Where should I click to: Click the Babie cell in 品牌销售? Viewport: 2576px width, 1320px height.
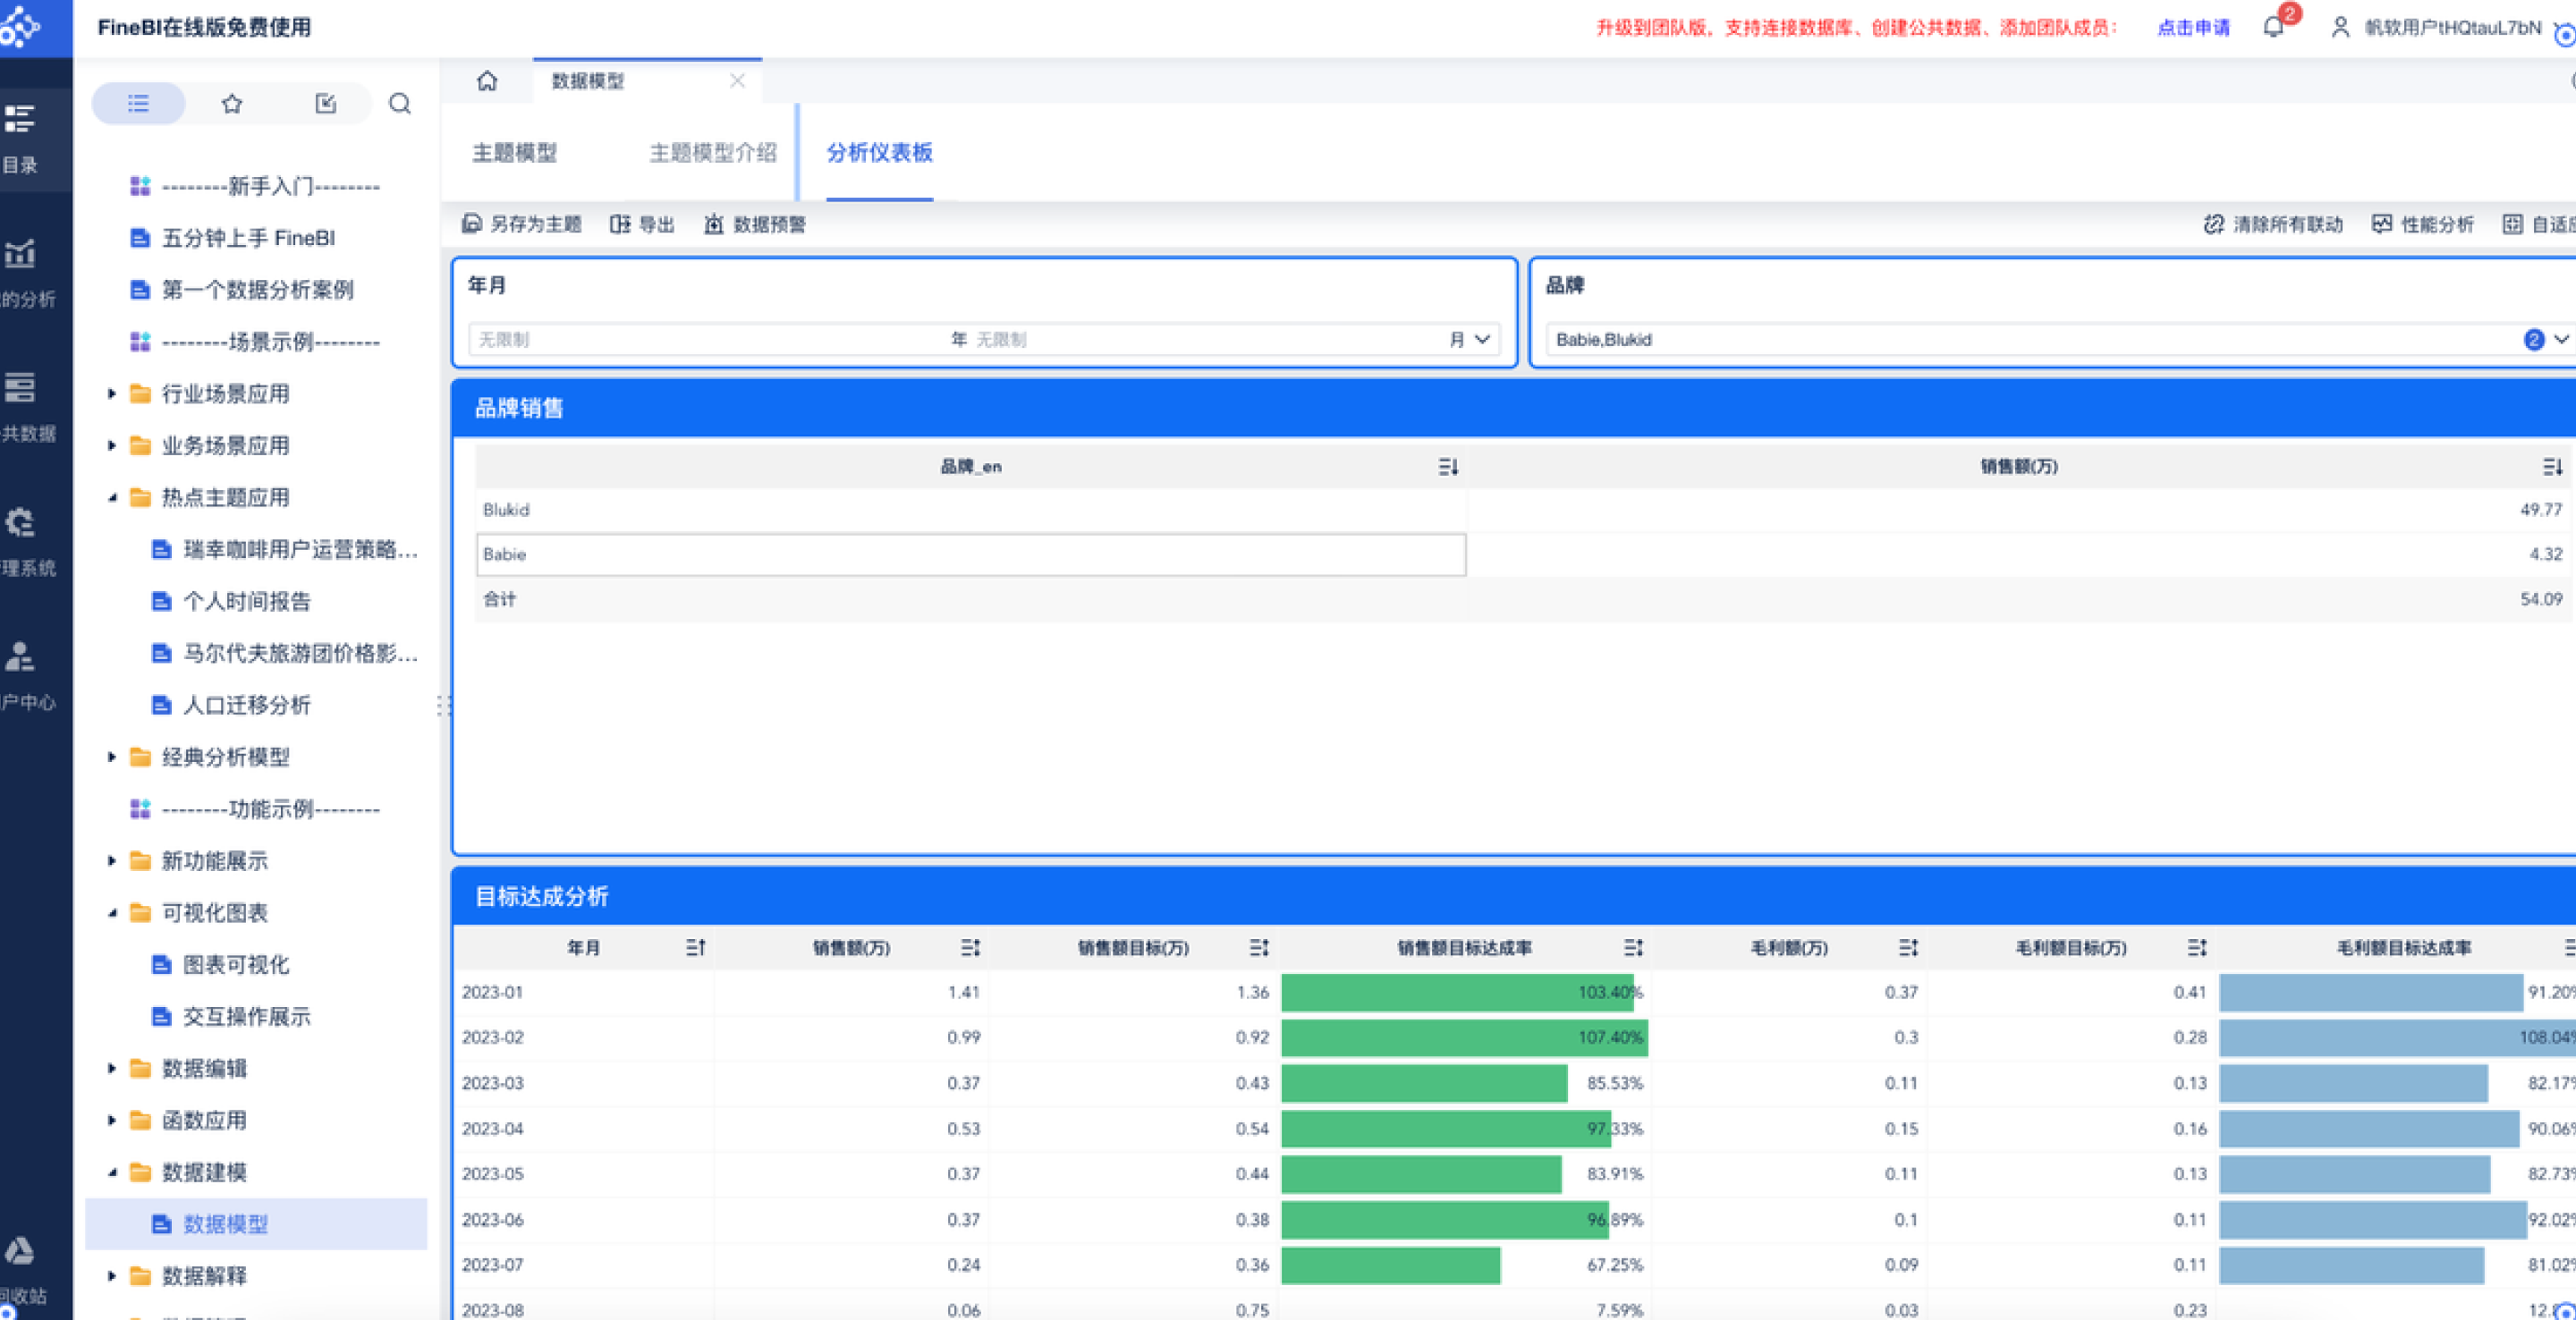pos(971,554)
